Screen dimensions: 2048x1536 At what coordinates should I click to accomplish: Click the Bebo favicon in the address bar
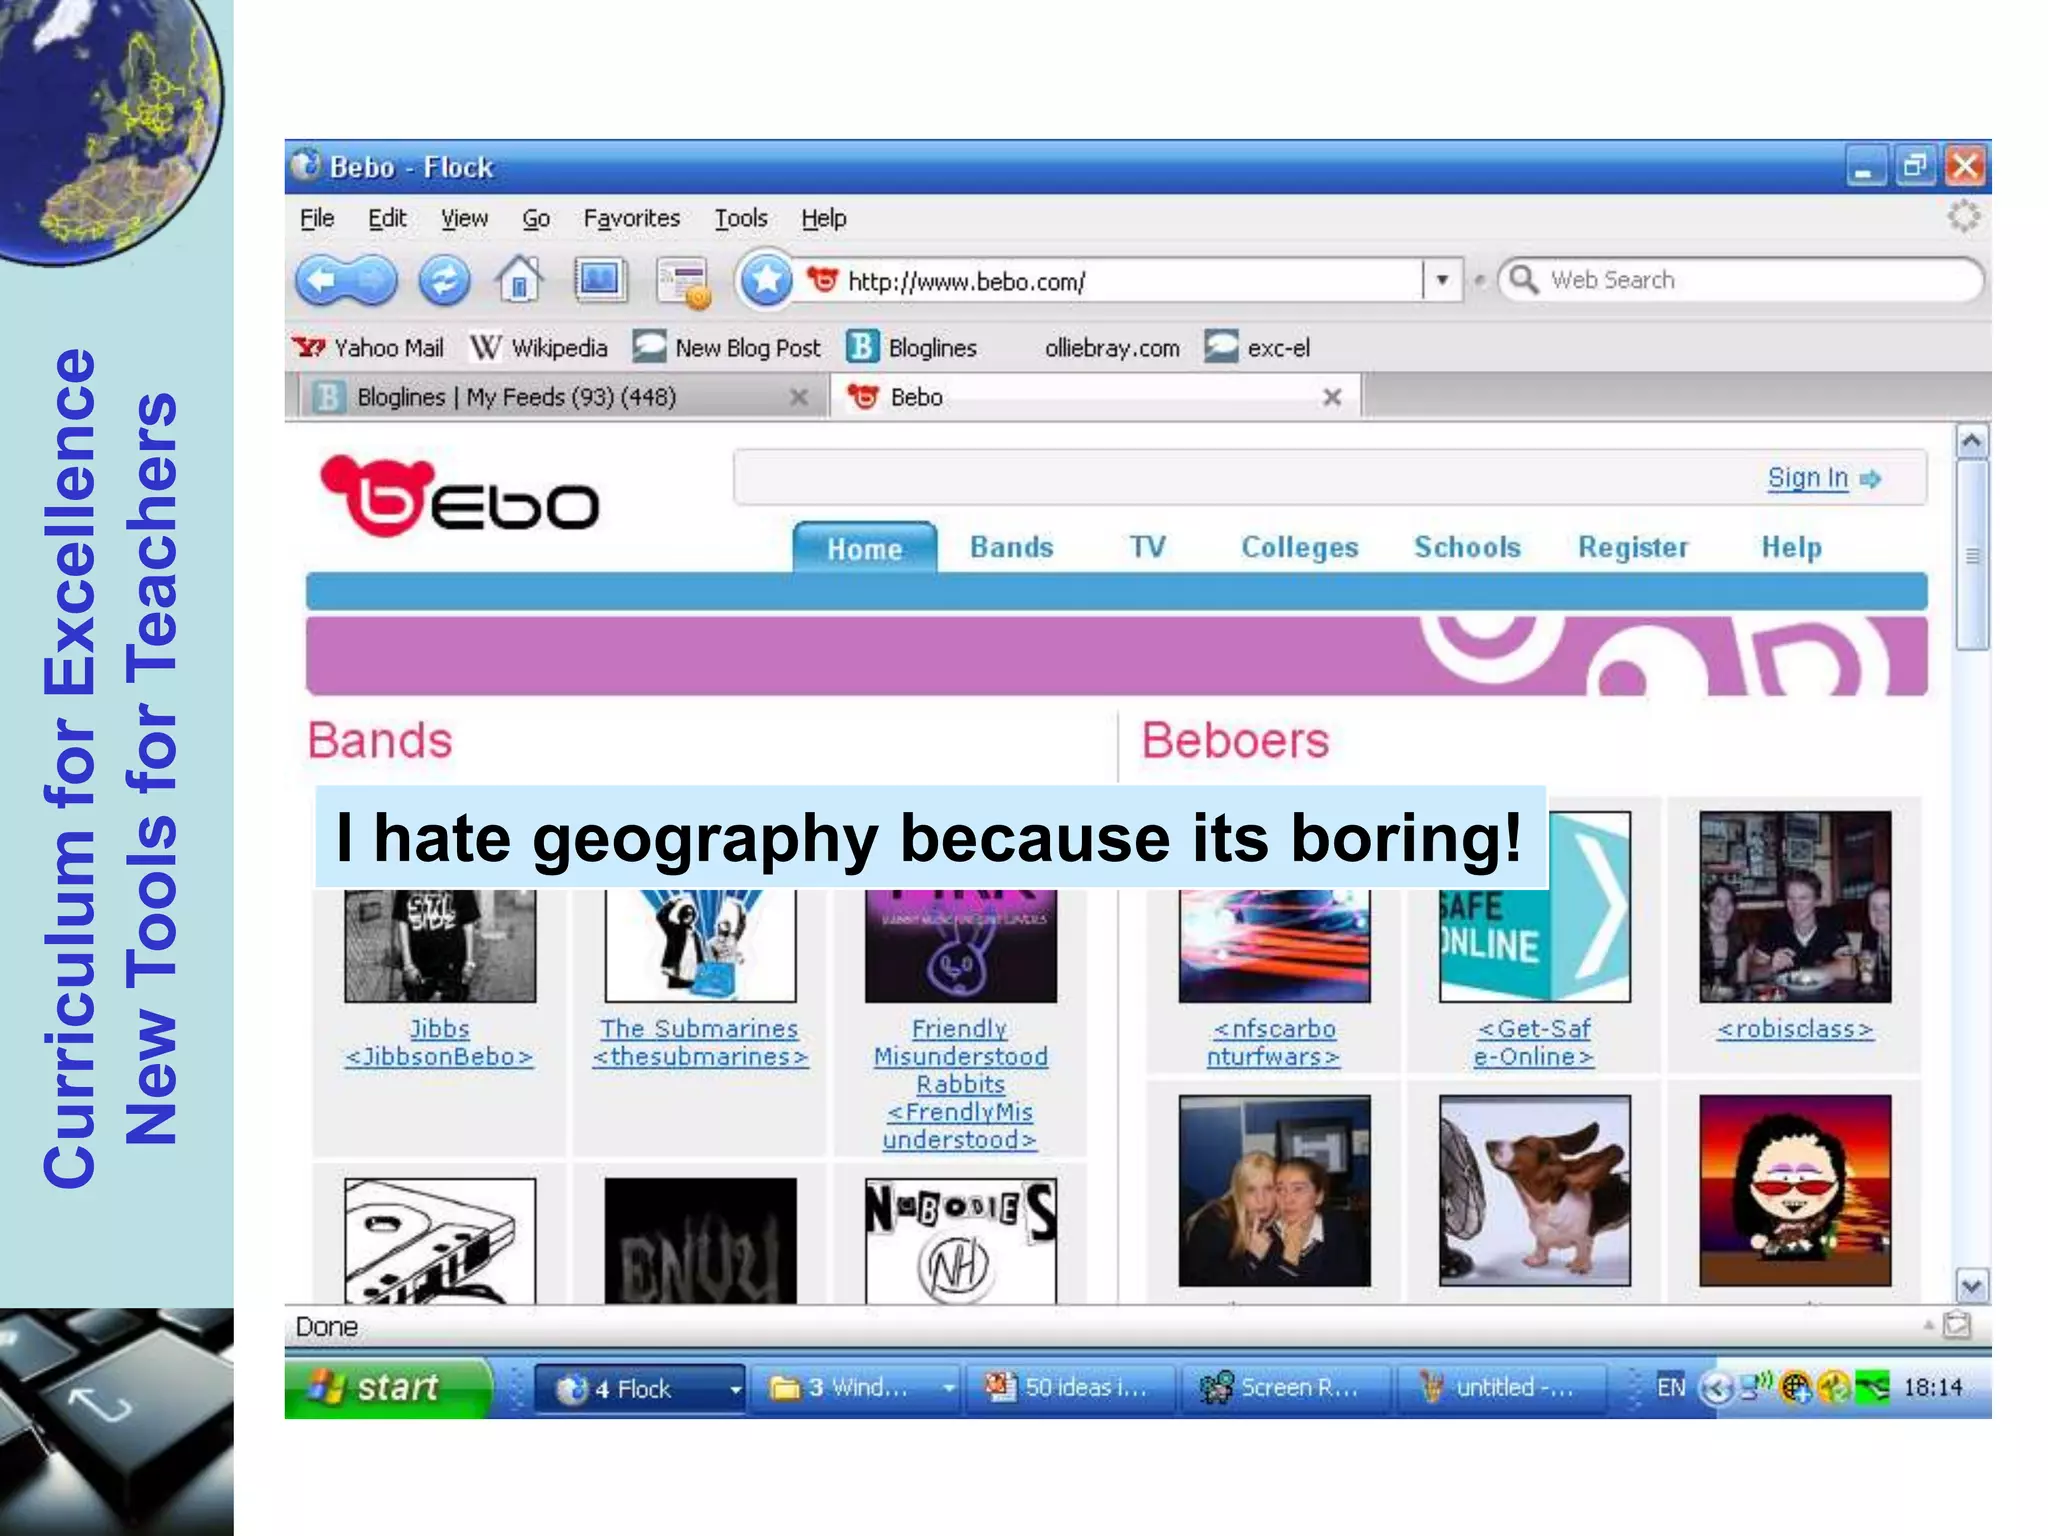point(822,280)
